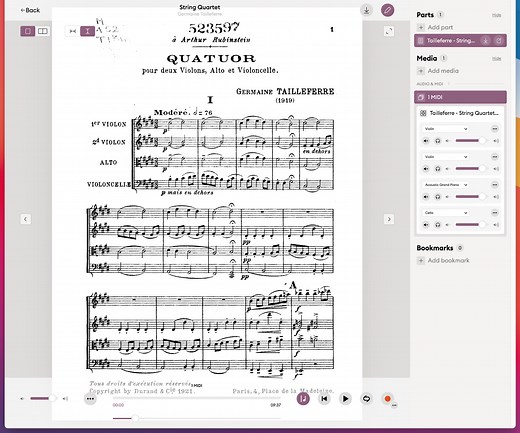Image resolution: width=520 pixels, height=433 pixels.
Task: Mute the first Violin track
Action: pyautogui.click(x=426, y=141)
